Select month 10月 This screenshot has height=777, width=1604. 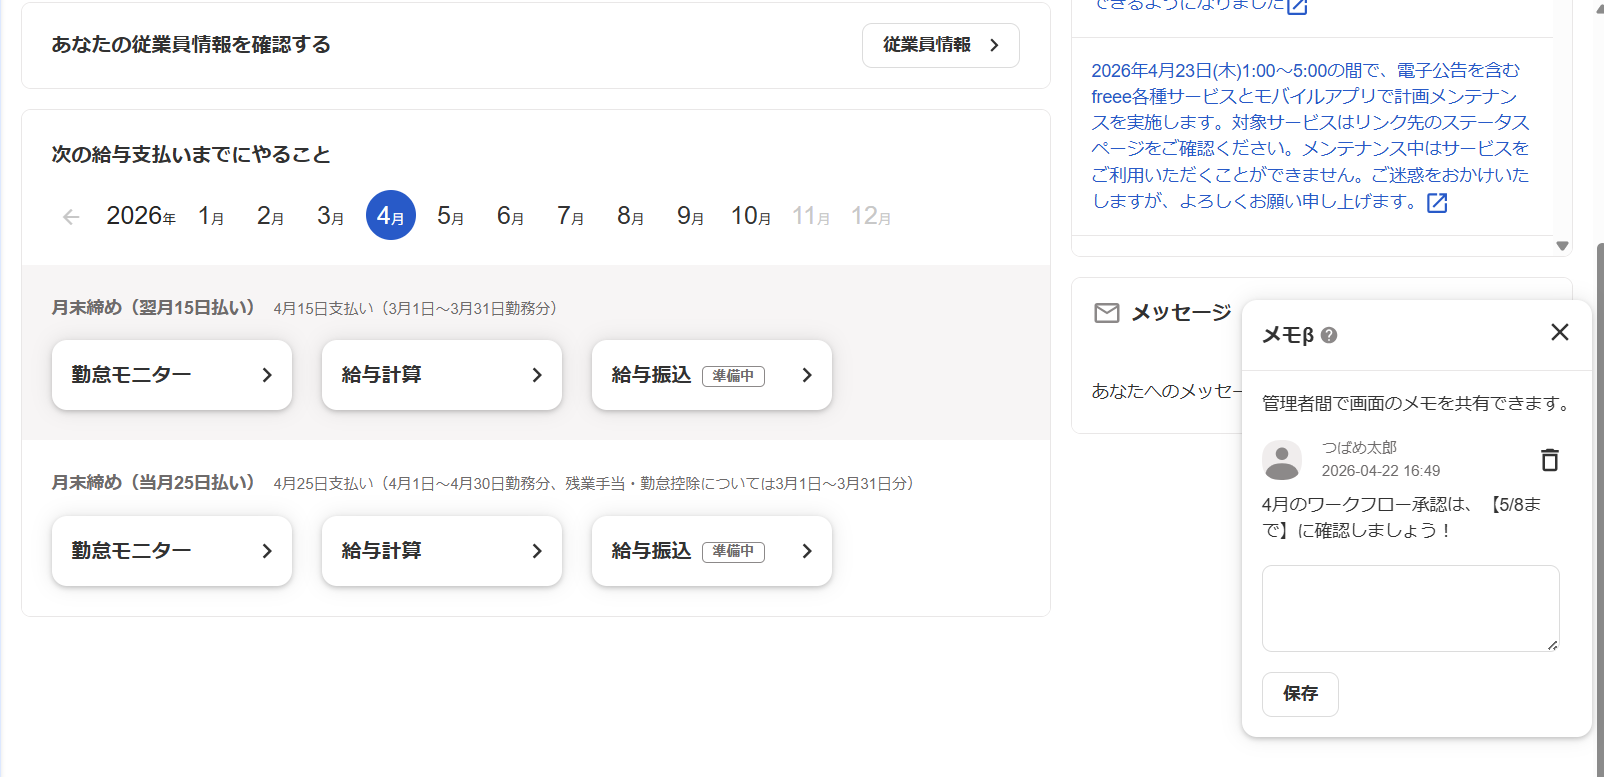click(751, 216)
